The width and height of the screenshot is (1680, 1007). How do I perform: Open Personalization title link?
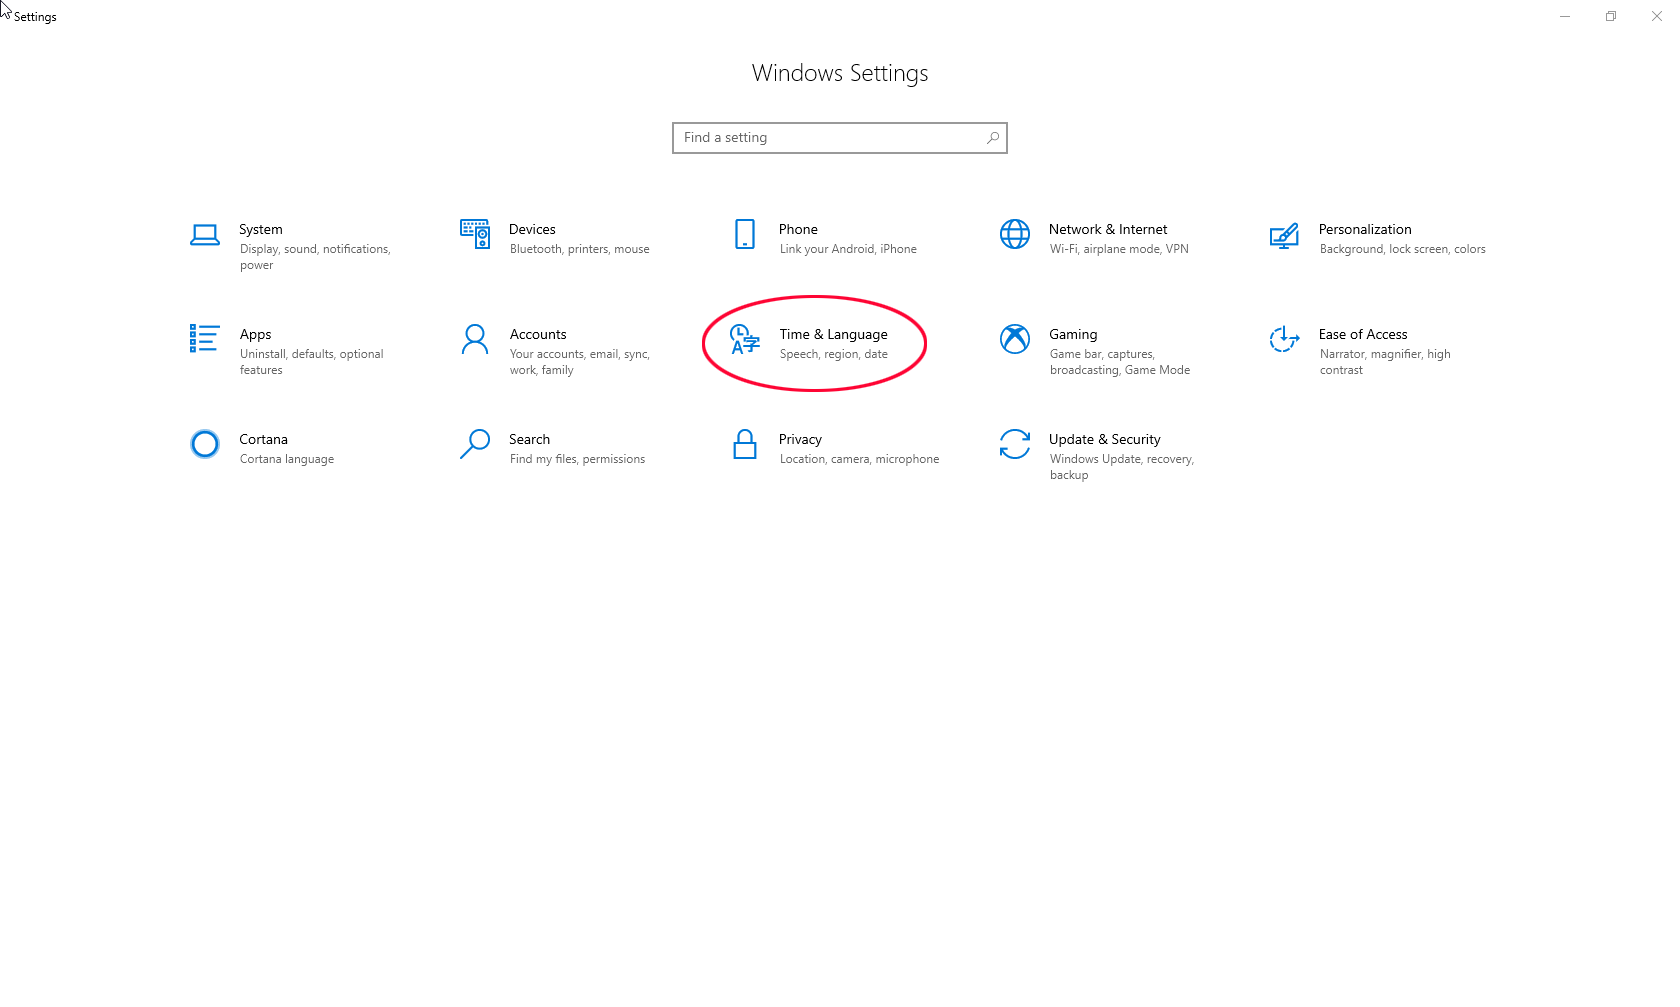point(1365,229)
